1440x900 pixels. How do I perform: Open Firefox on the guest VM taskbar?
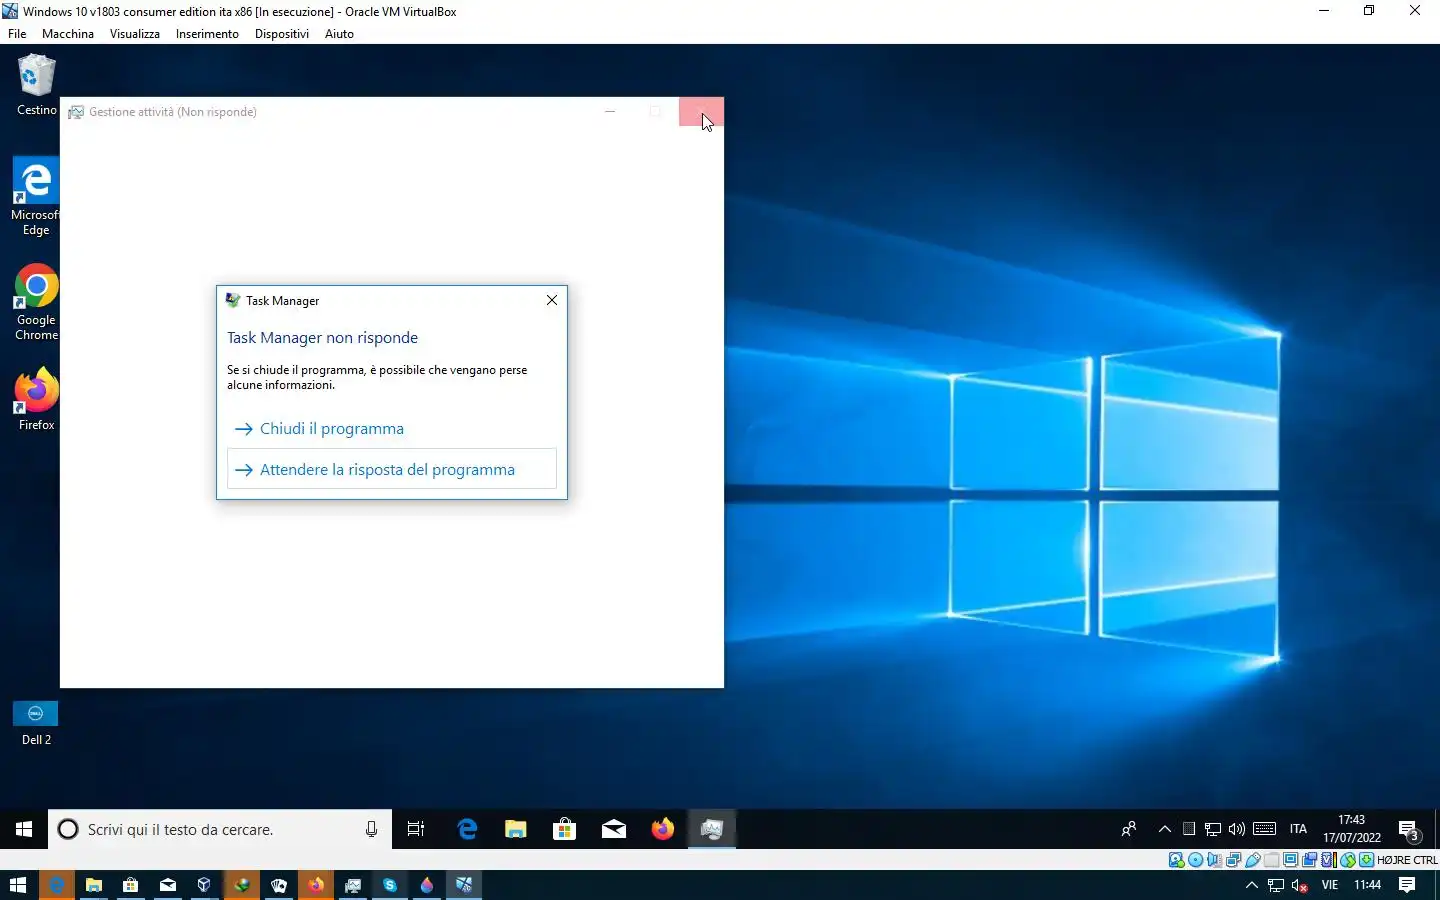tap(663, 829)
